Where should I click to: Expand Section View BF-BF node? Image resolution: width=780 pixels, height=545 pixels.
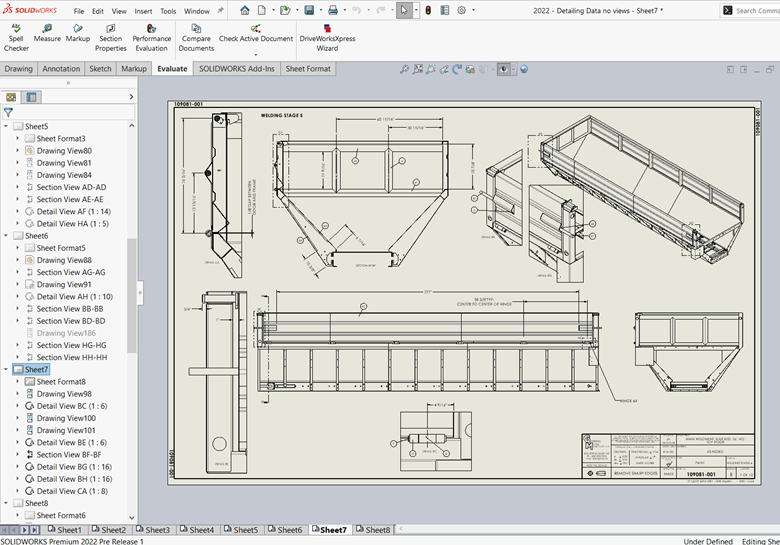click(17, 455)
